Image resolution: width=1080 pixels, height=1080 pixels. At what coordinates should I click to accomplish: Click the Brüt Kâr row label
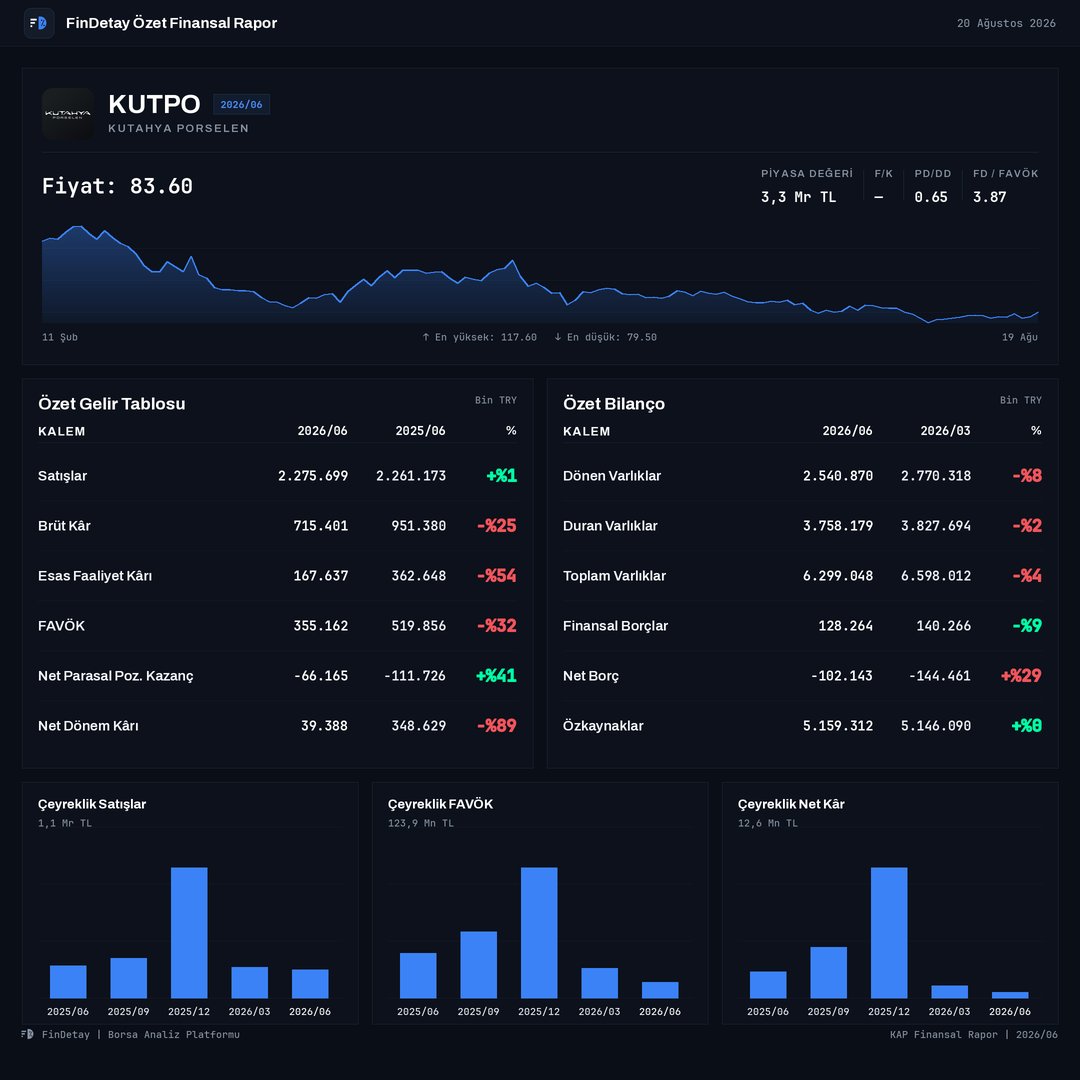pyautogui.click(x=64, y=526)
